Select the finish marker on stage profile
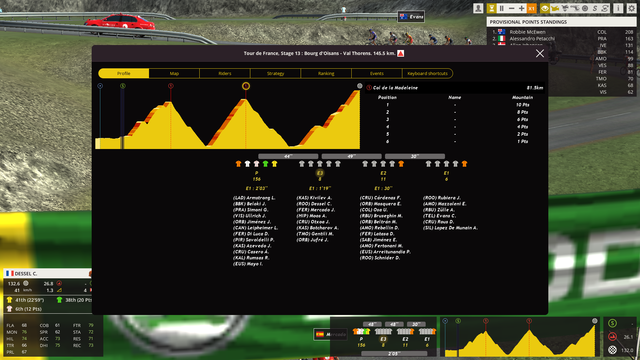Viewport: 640px width, 360px height. click(x=360, y=86)
